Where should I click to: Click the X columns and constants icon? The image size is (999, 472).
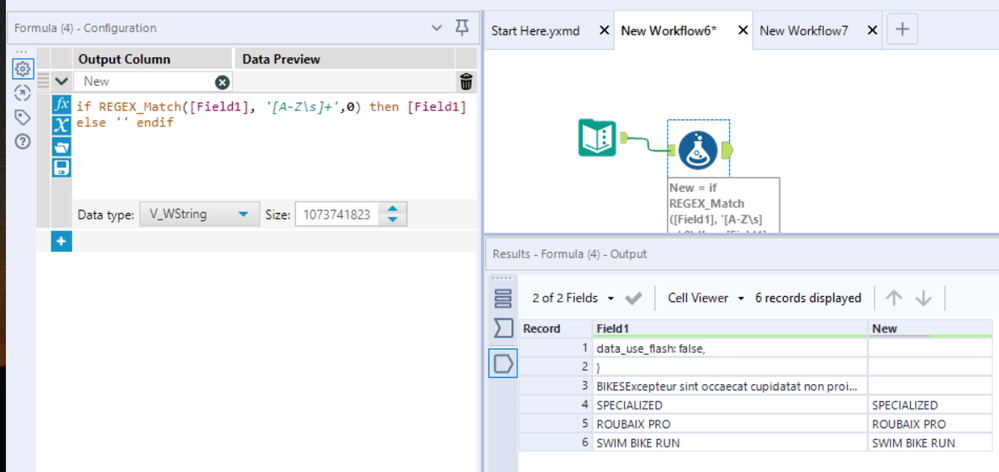(61, 125)
